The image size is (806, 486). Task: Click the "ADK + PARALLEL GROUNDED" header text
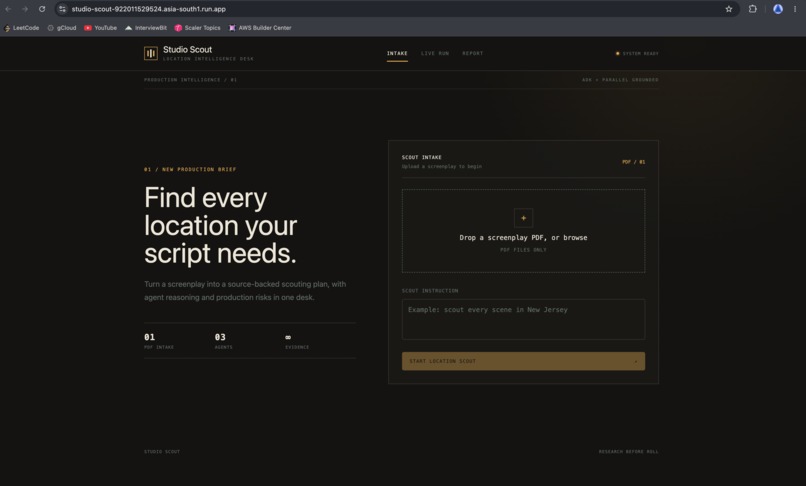pos(620,80)
